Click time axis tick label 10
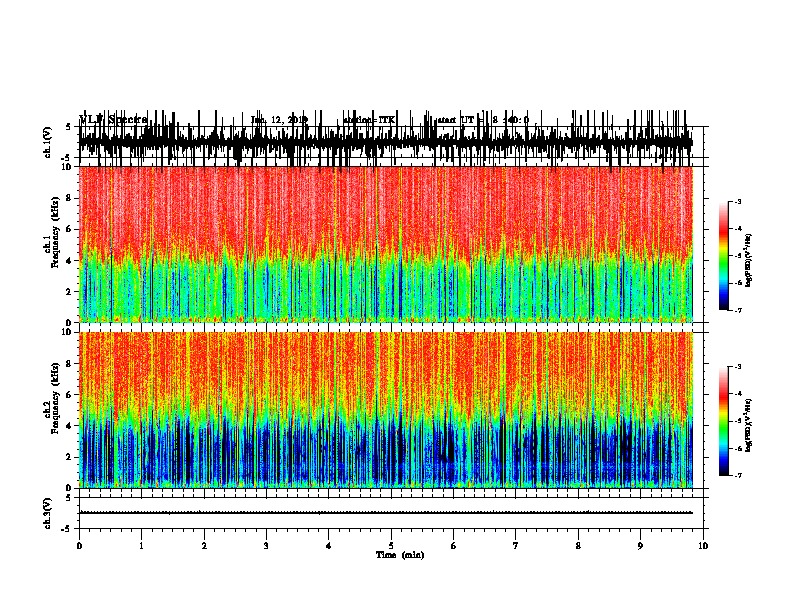Screen dimensions: 792x612 pyautogui.click(x=703, y=546)
